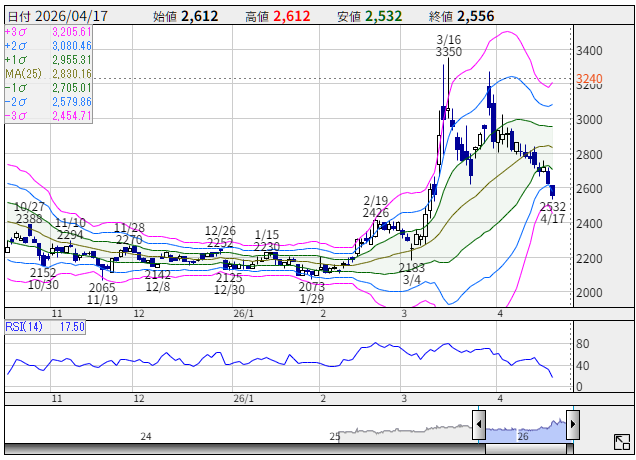Click the horizontal scrollbar thumb below navigator
This screenshot has height=460, width=636.
coord(528,448)
